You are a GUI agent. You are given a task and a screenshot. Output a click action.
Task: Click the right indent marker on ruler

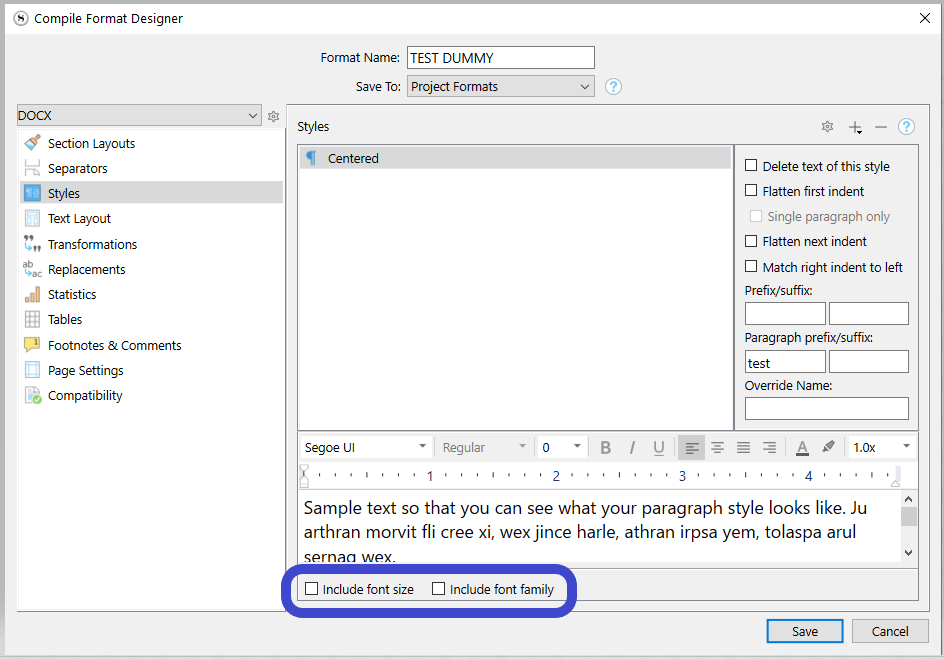(x=895, y=483)
